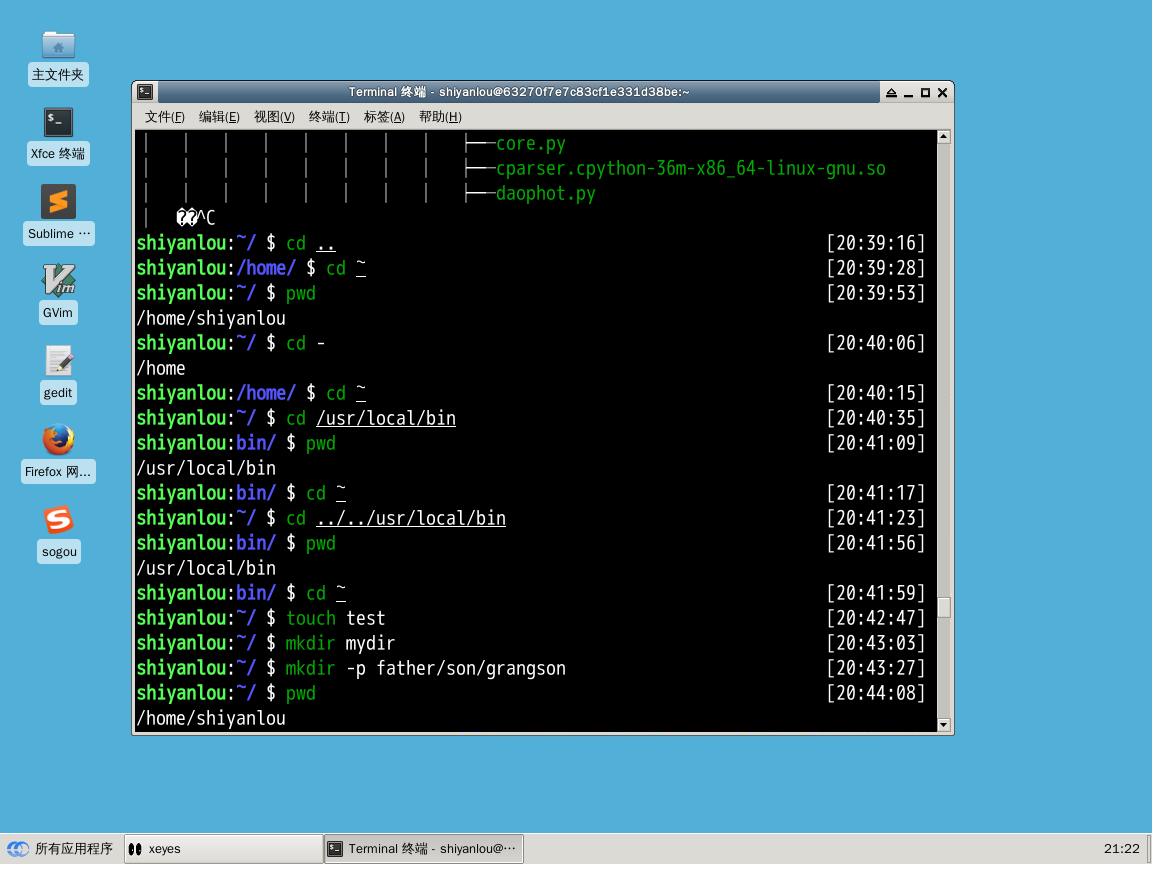Open the 所有应用程序 applications menu
Screen dimensions: 1152x896
(x=62, y=848)
